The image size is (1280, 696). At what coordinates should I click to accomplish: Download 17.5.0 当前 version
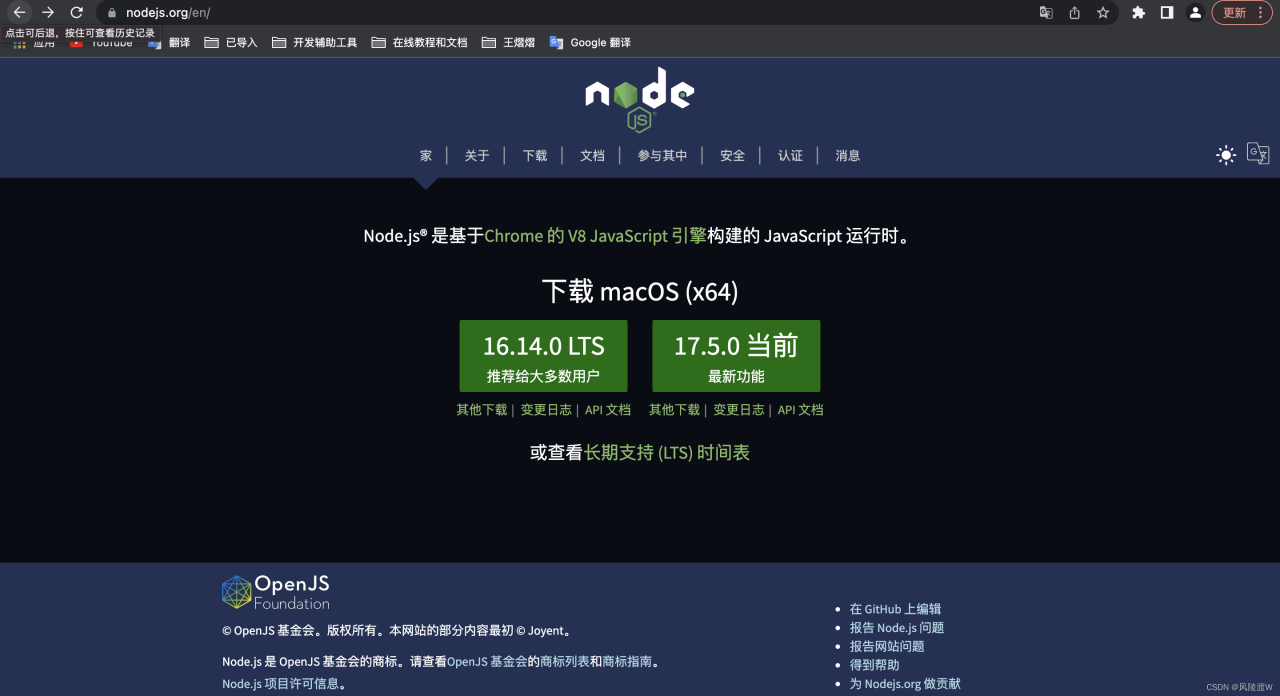[x=736, y=356]
